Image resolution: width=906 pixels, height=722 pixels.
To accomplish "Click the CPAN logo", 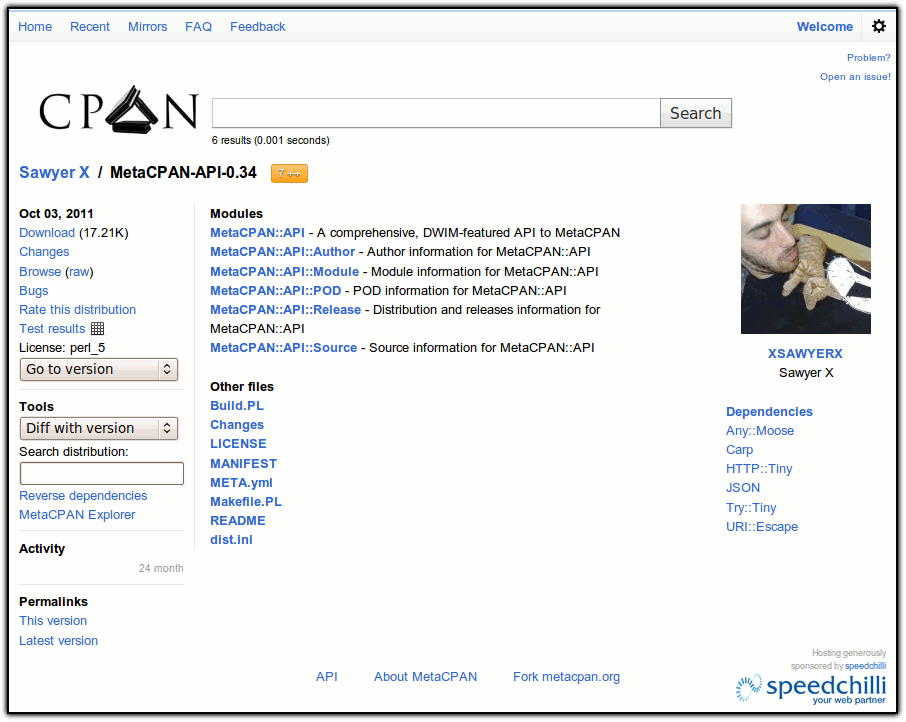I will coord(119,110).
